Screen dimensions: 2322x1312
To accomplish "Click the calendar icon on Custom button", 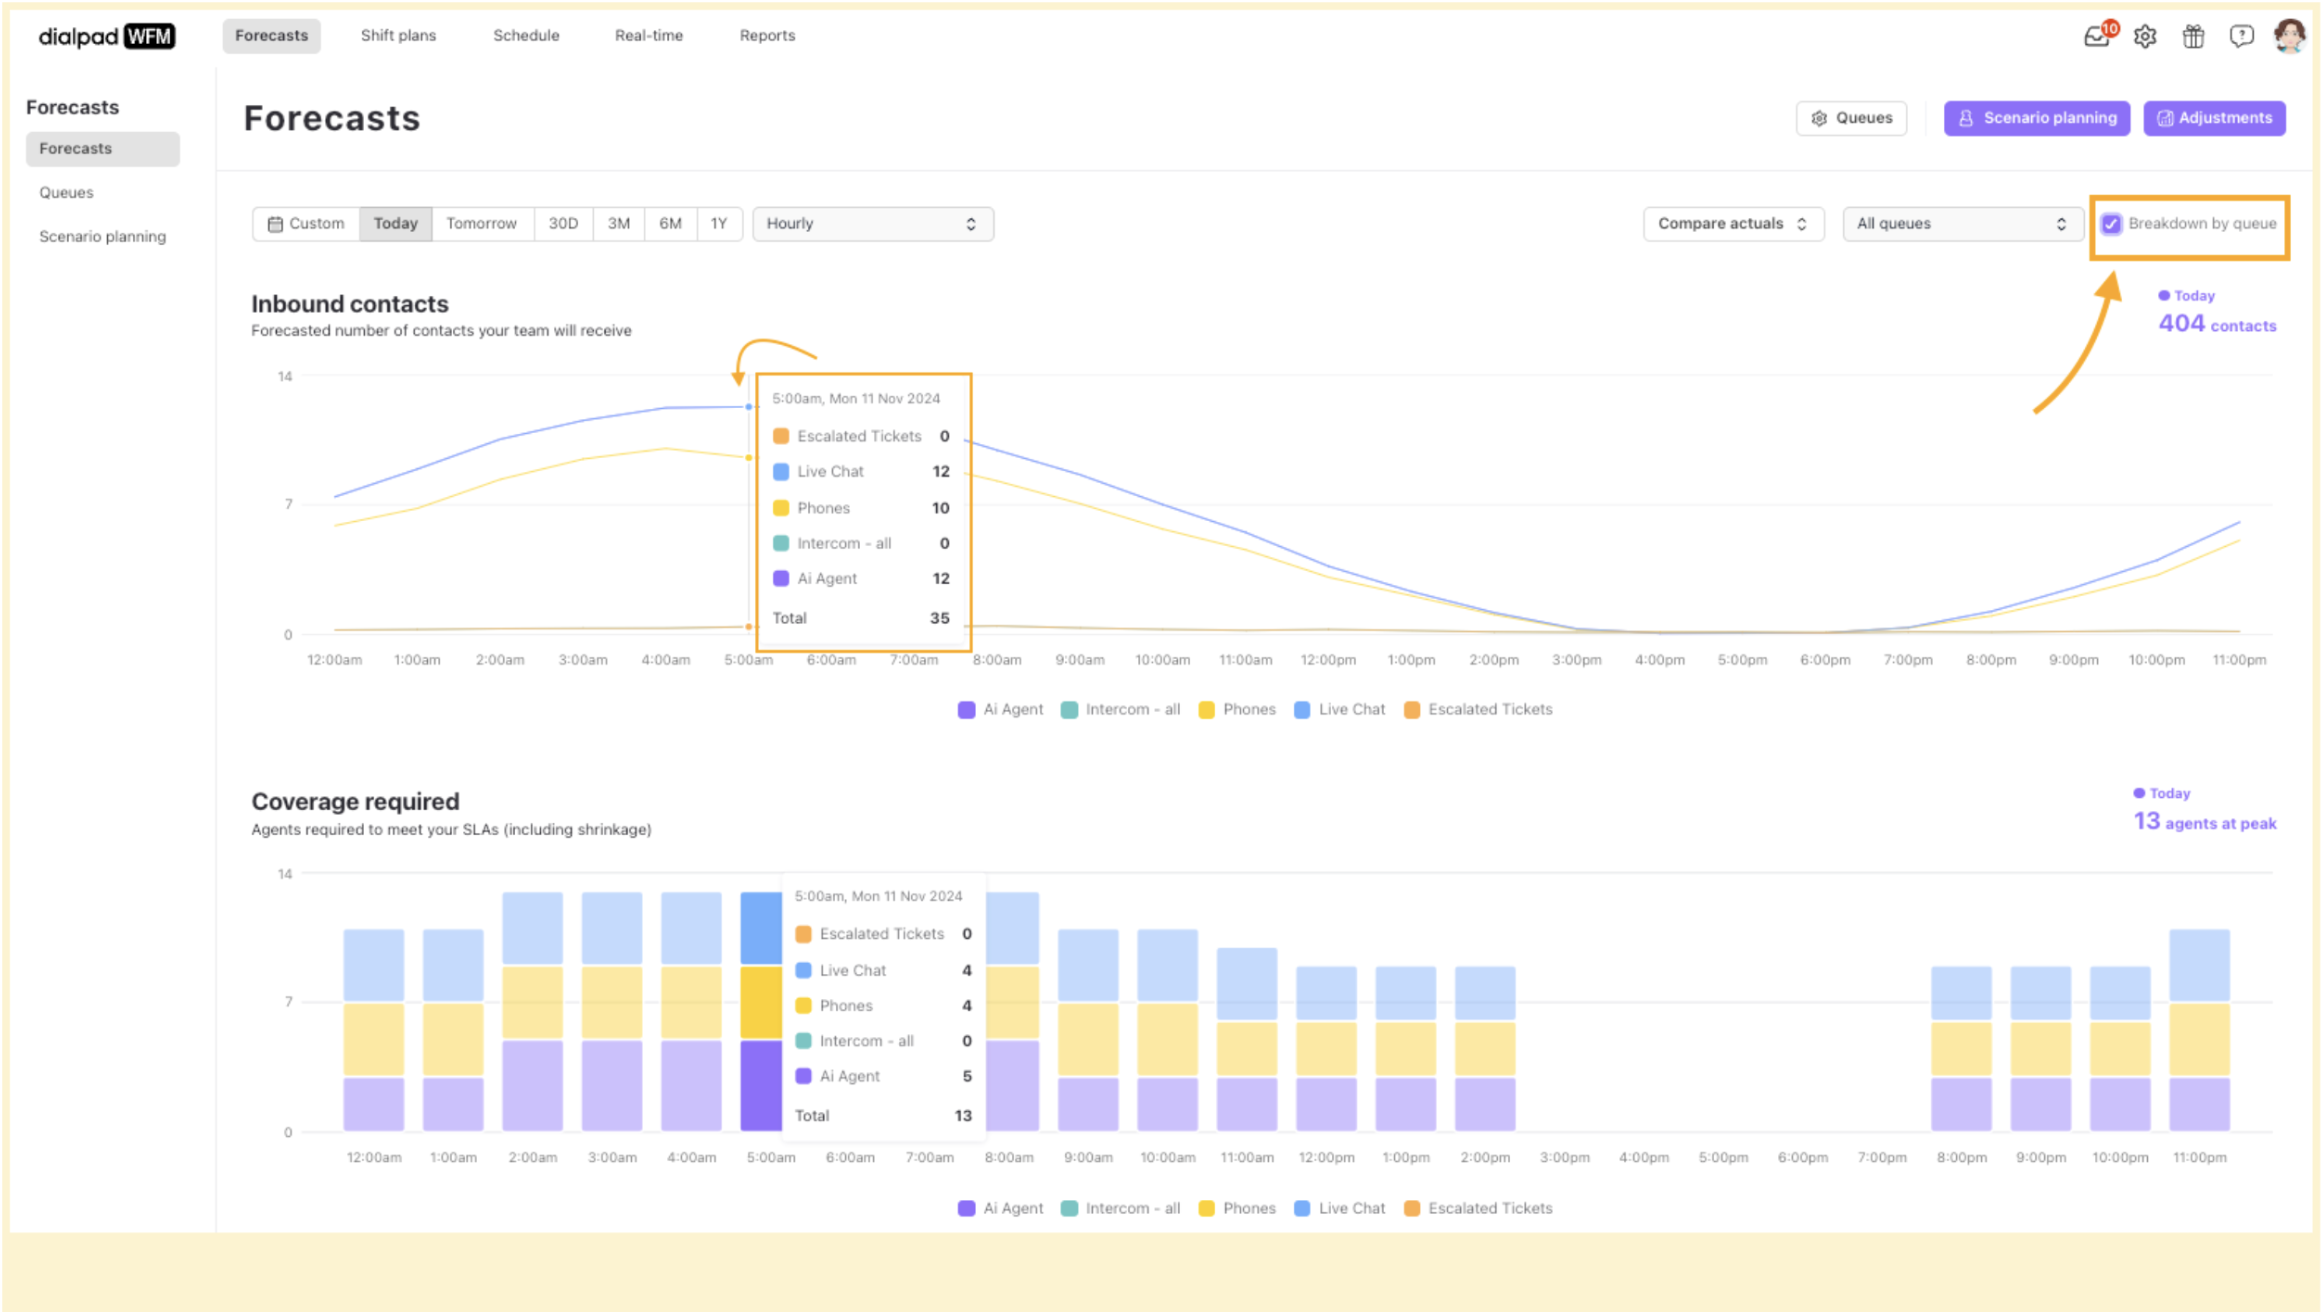I will tap(277, 223).
